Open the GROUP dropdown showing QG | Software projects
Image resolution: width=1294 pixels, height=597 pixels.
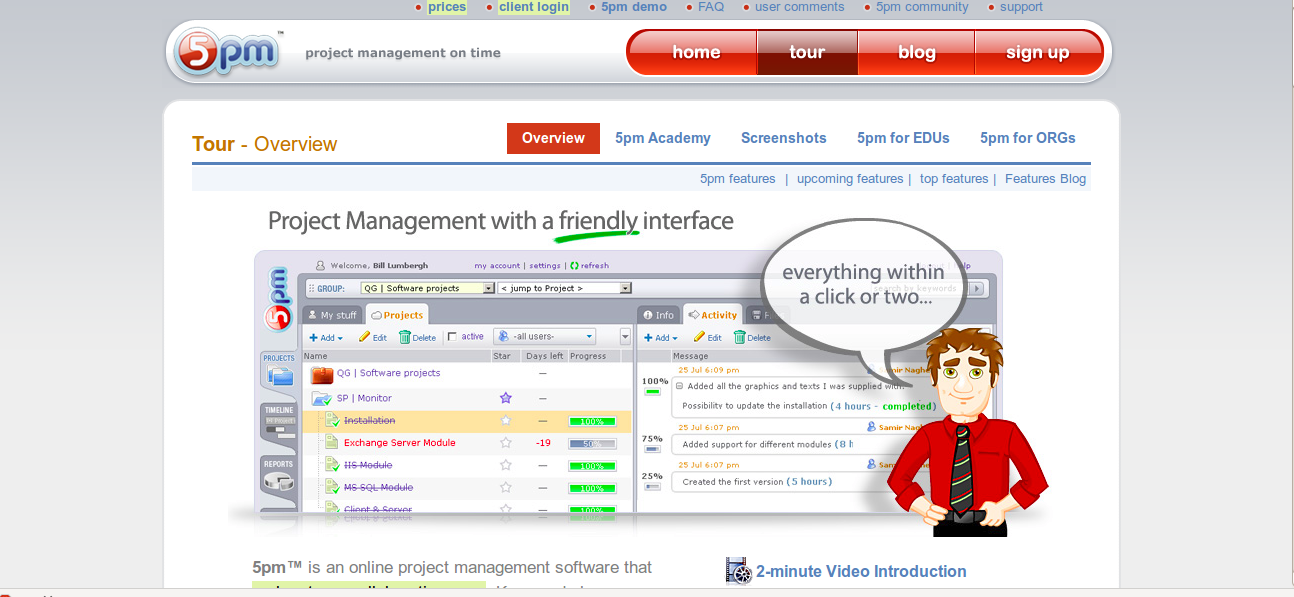tap(428, 288)
